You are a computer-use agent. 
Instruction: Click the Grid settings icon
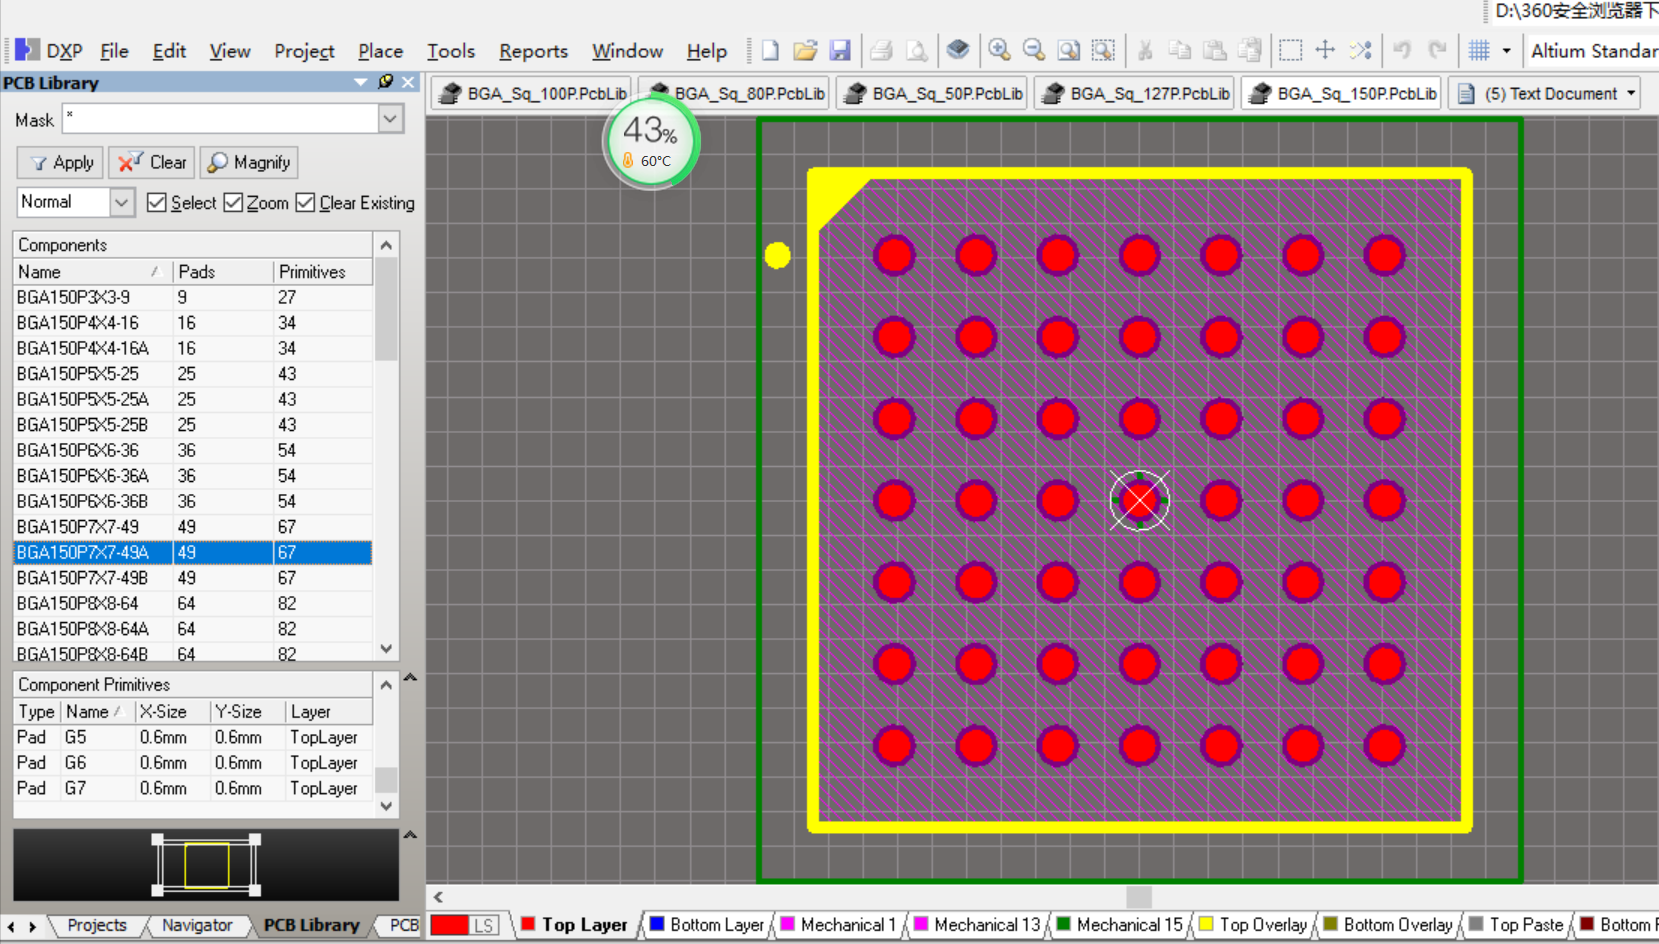pyautogui.click(x=1479, y=50)
